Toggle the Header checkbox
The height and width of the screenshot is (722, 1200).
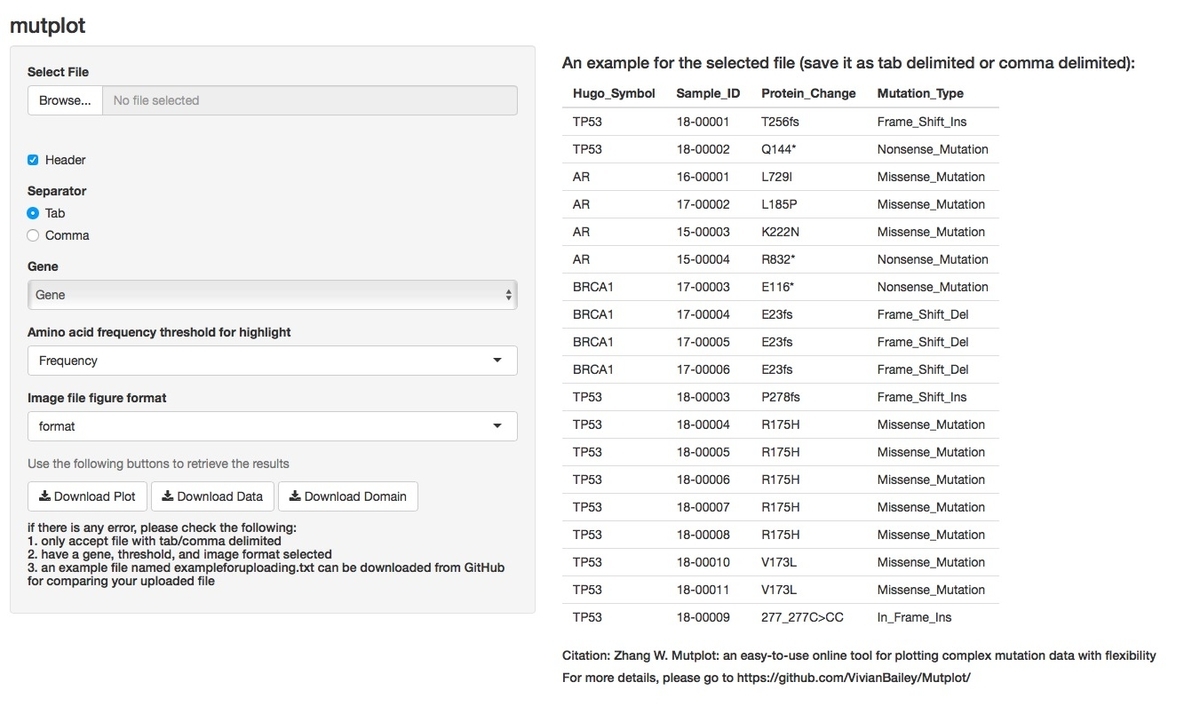33,160
